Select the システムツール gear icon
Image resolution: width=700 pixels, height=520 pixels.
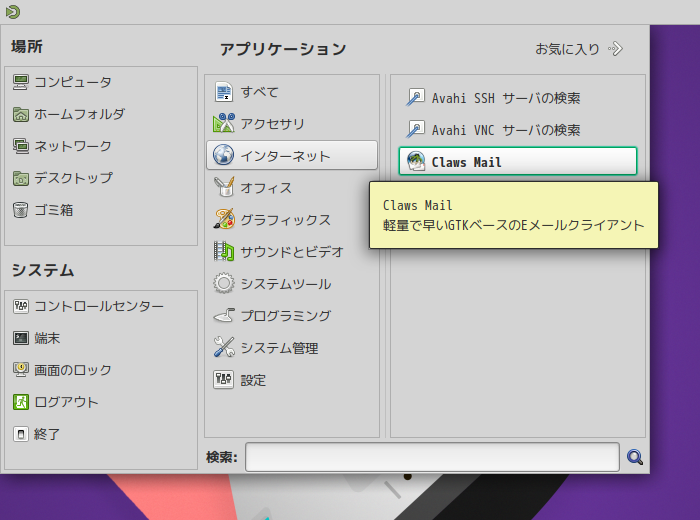(224, 283)
